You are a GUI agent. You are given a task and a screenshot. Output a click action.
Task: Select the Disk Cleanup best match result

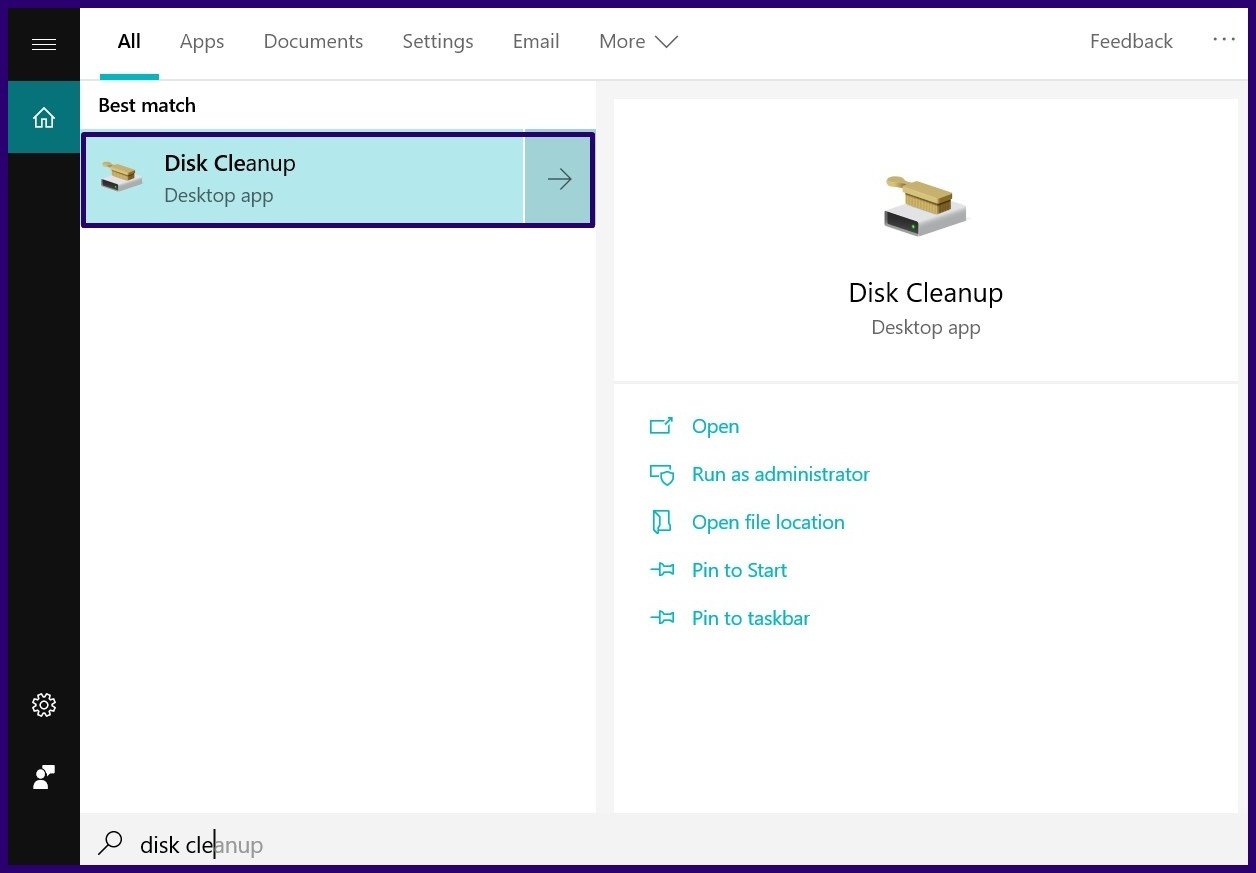304,180
